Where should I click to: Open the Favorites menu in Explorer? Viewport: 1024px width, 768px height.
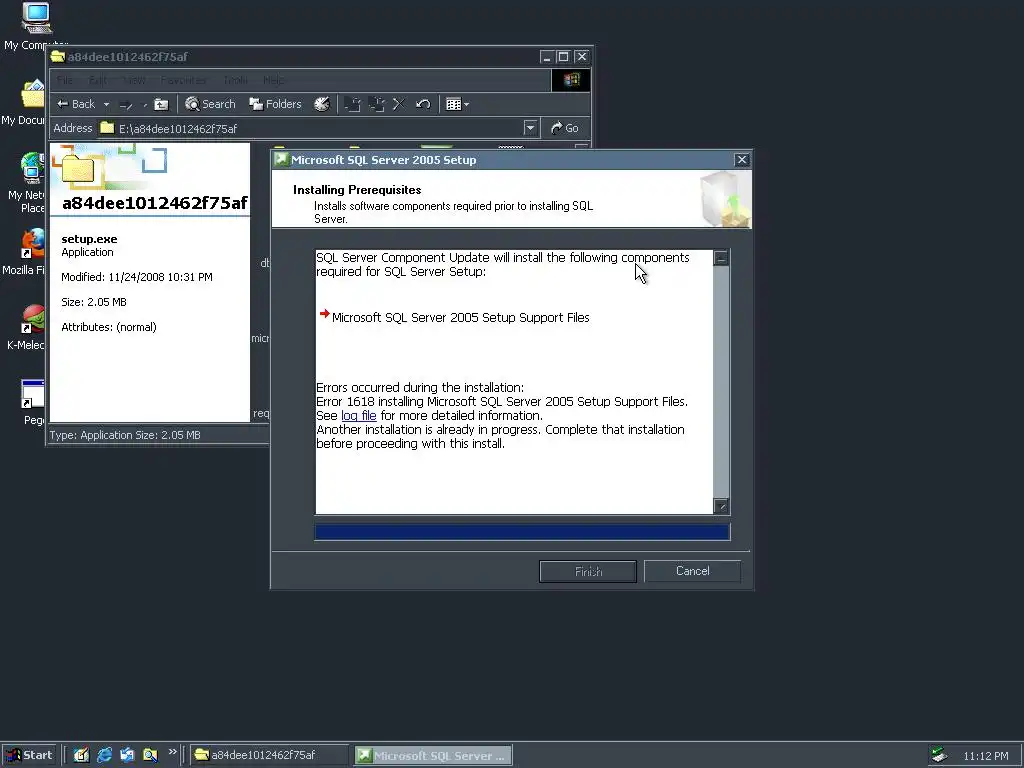point(184,80)
